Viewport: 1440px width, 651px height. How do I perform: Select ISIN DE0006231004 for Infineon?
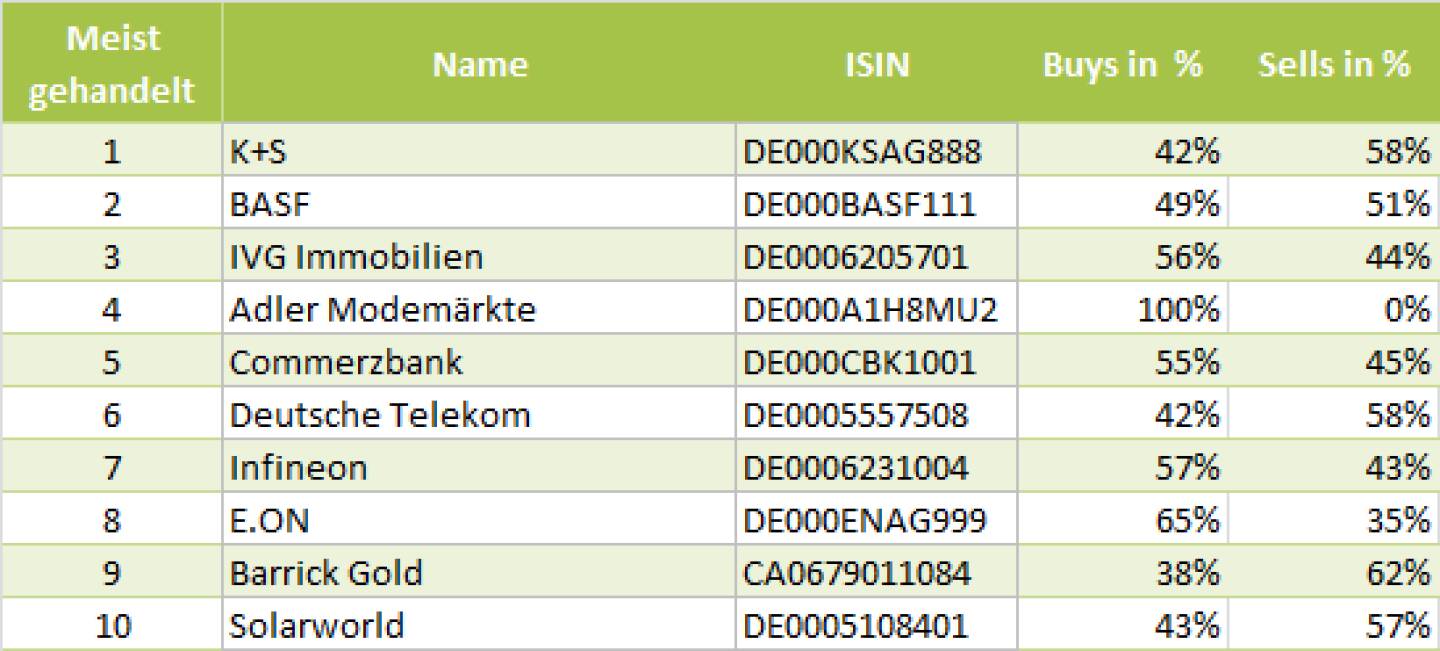856,468
